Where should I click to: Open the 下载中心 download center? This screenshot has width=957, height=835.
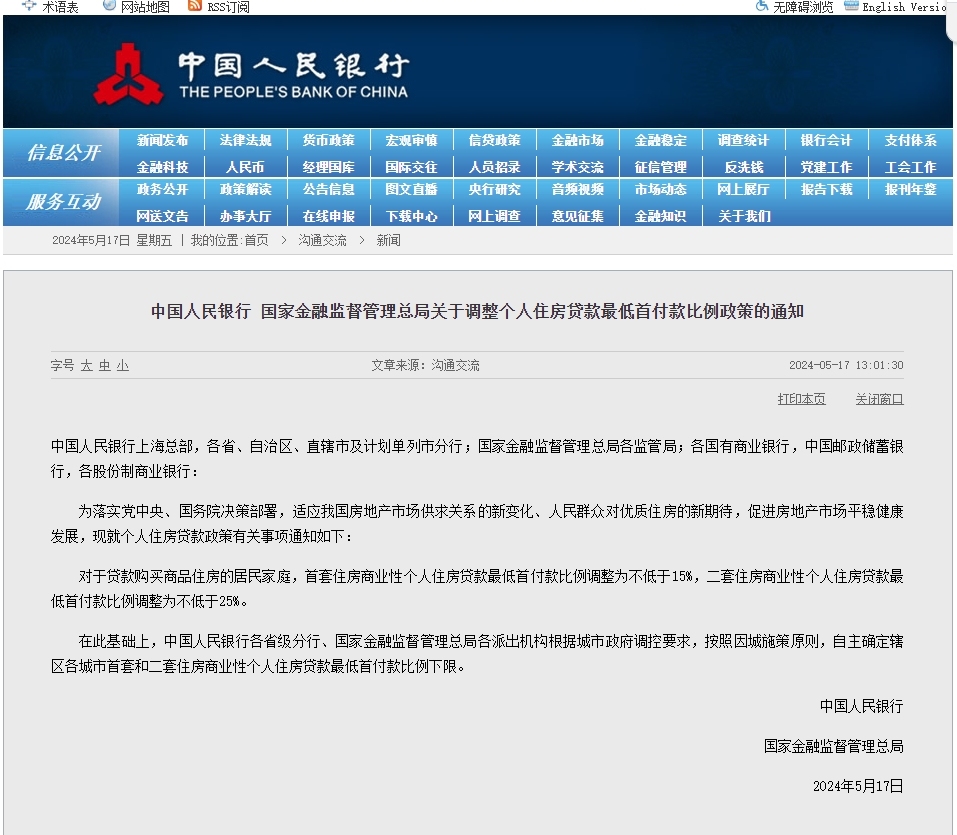[411, 216]
